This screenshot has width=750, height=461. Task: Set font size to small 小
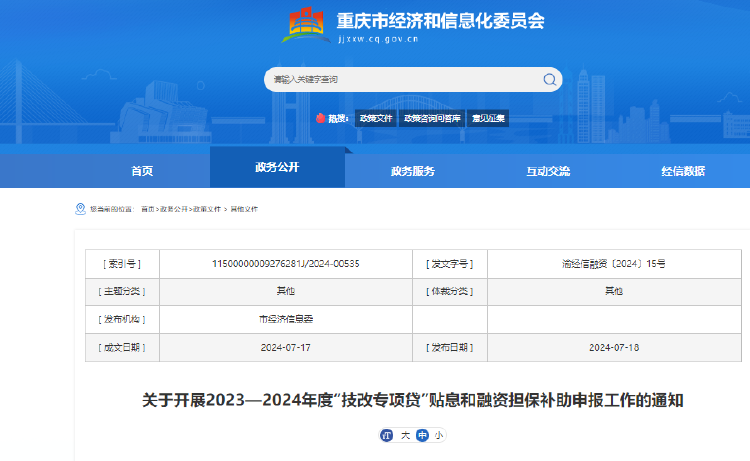pos(439,435)
